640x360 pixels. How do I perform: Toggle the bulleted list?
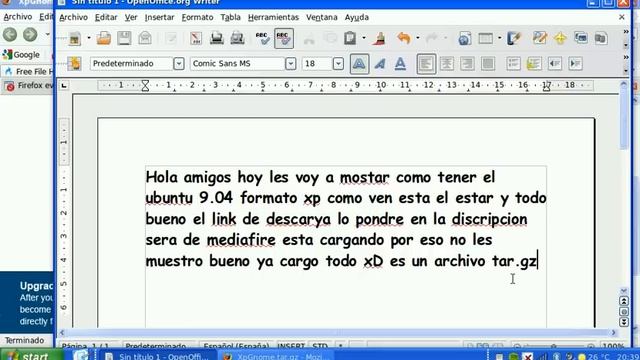(534, 64)
